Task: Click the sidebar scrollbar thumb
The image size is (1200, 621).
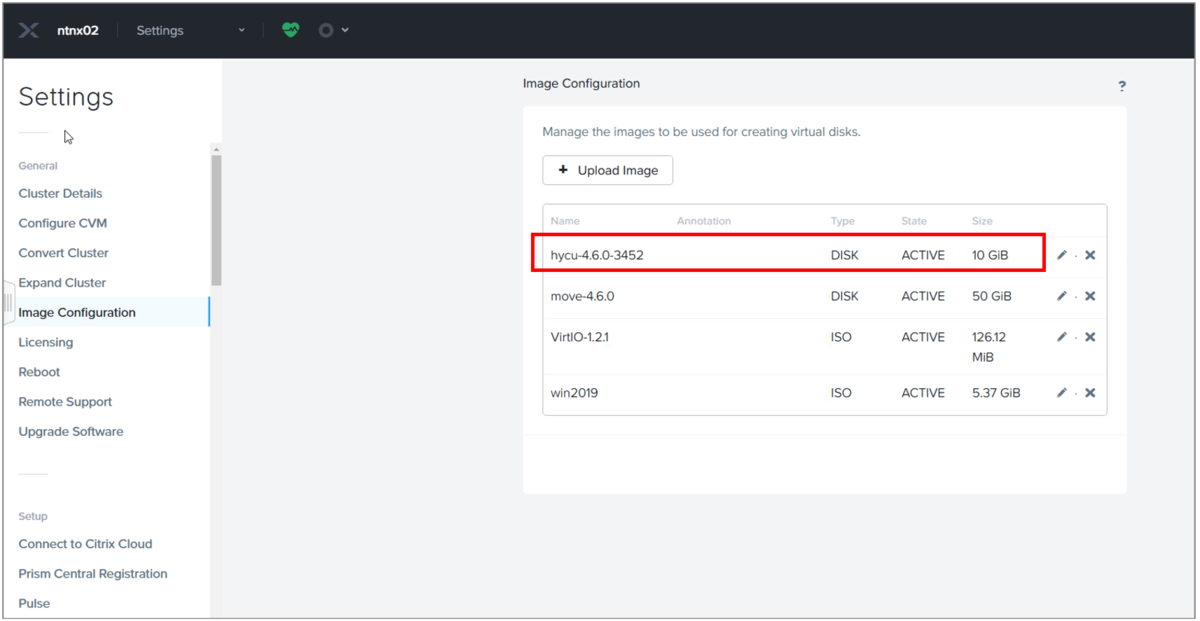Action: [216, 220]
